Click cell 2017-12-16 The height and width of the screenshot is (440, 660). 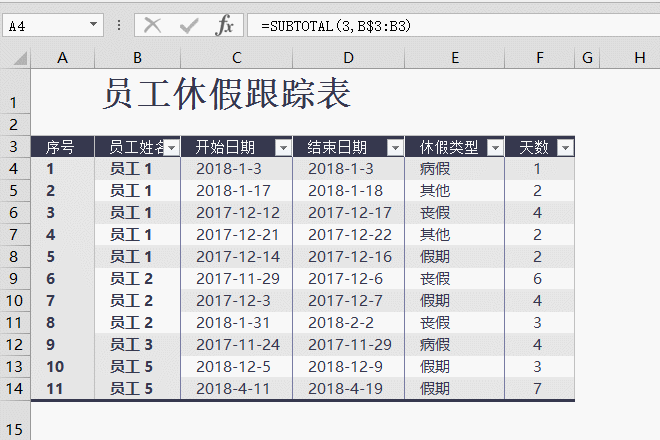pyautogui.click(x=349, y=256)
